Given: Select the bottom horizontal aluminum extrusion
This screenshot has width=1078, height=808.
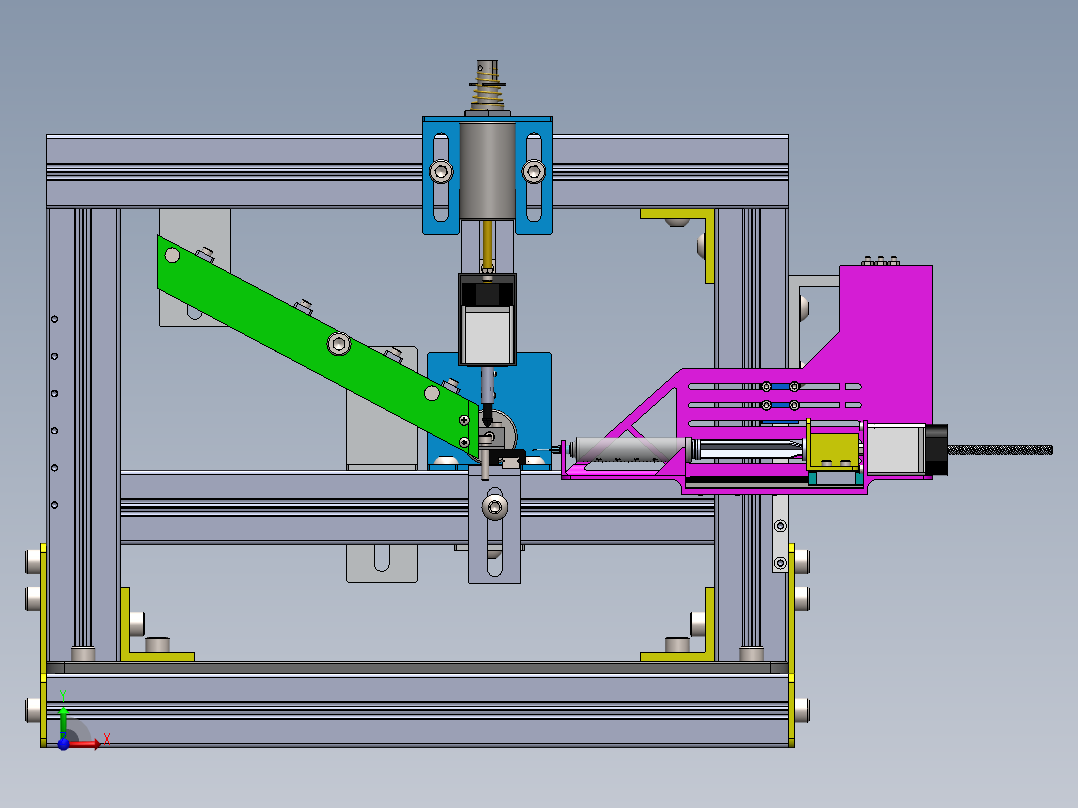Looking at the screenshot, I should (417, 710).
